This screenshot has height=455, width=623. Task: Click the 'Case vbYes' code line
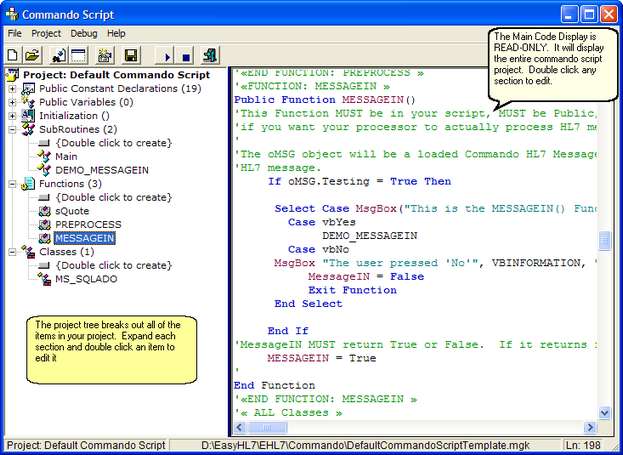tap(322, 222)
